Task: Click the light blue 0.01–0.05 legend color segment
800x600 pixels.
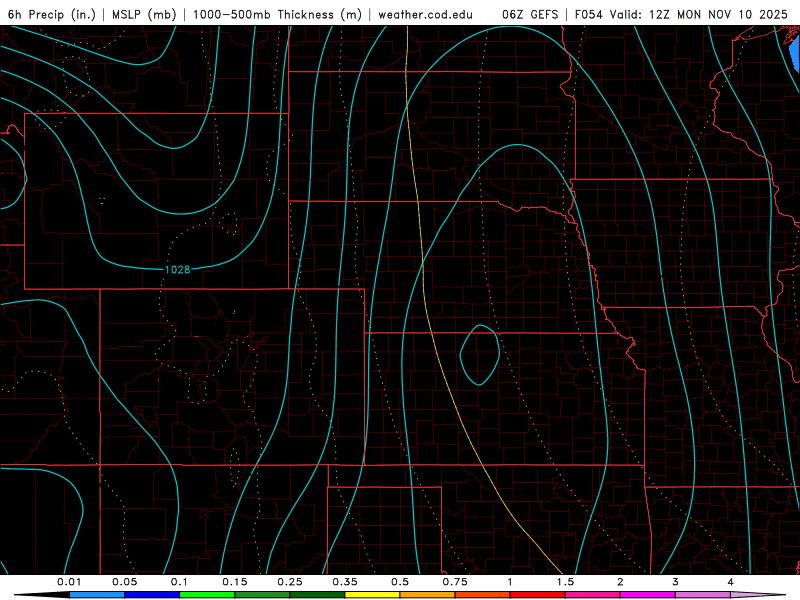Action: tap(97, 595)
